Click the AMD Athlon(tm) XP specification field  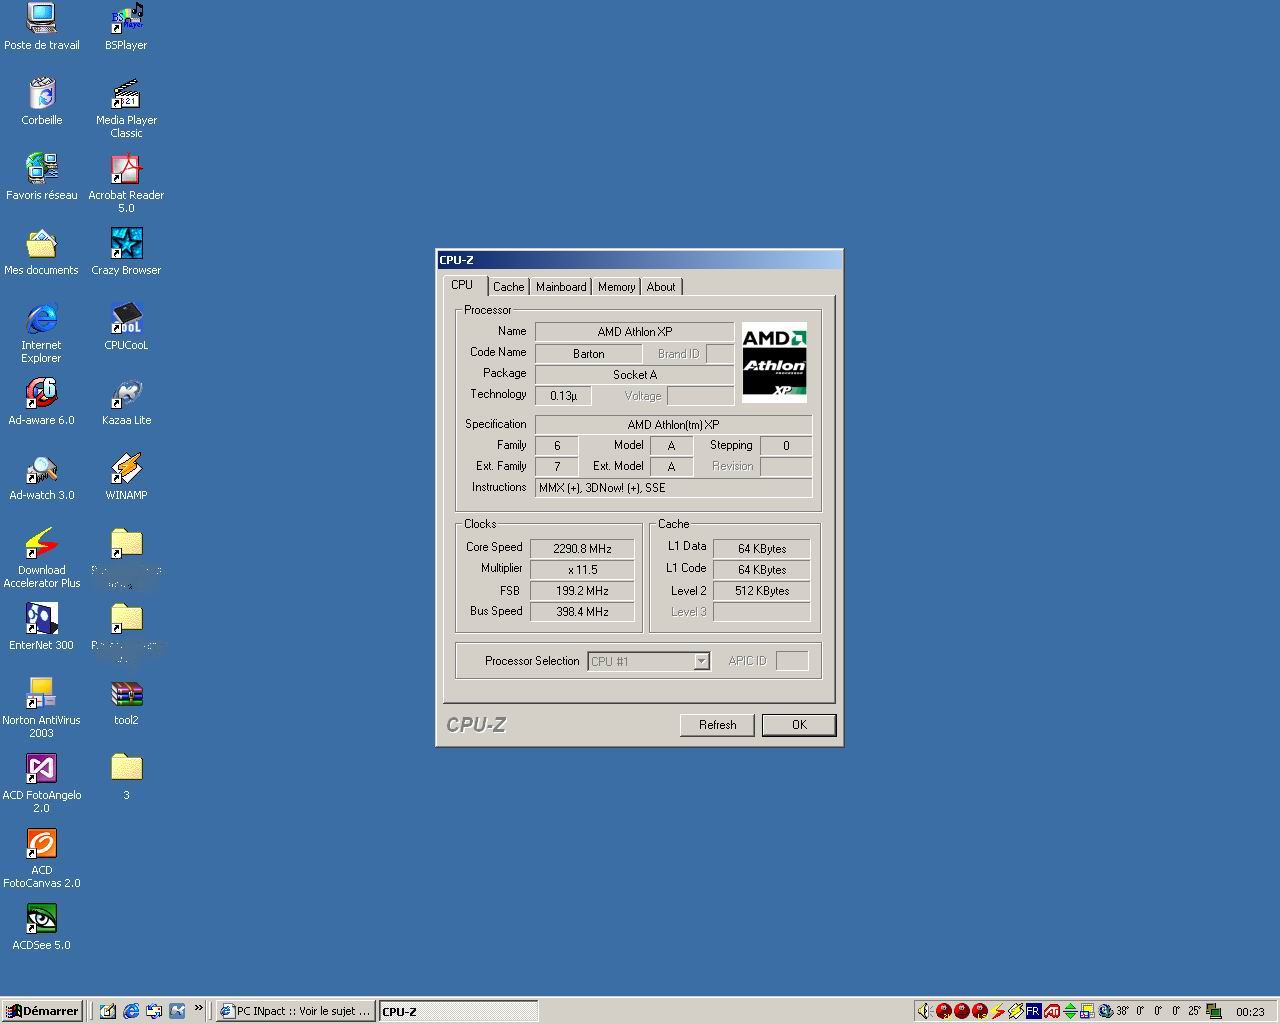673,425
